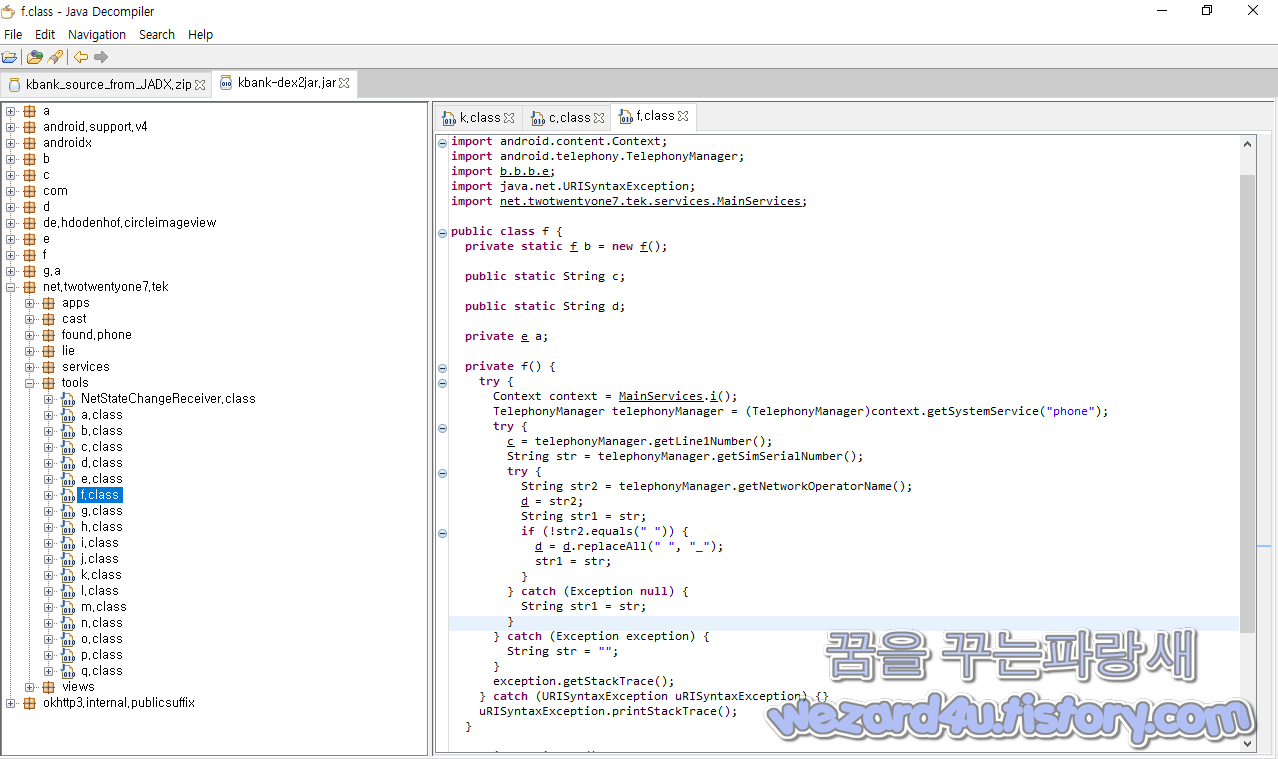The image size is (1278, 759).
Task: Collapse the private f() constructor fold marker
Action: point(443,367)
